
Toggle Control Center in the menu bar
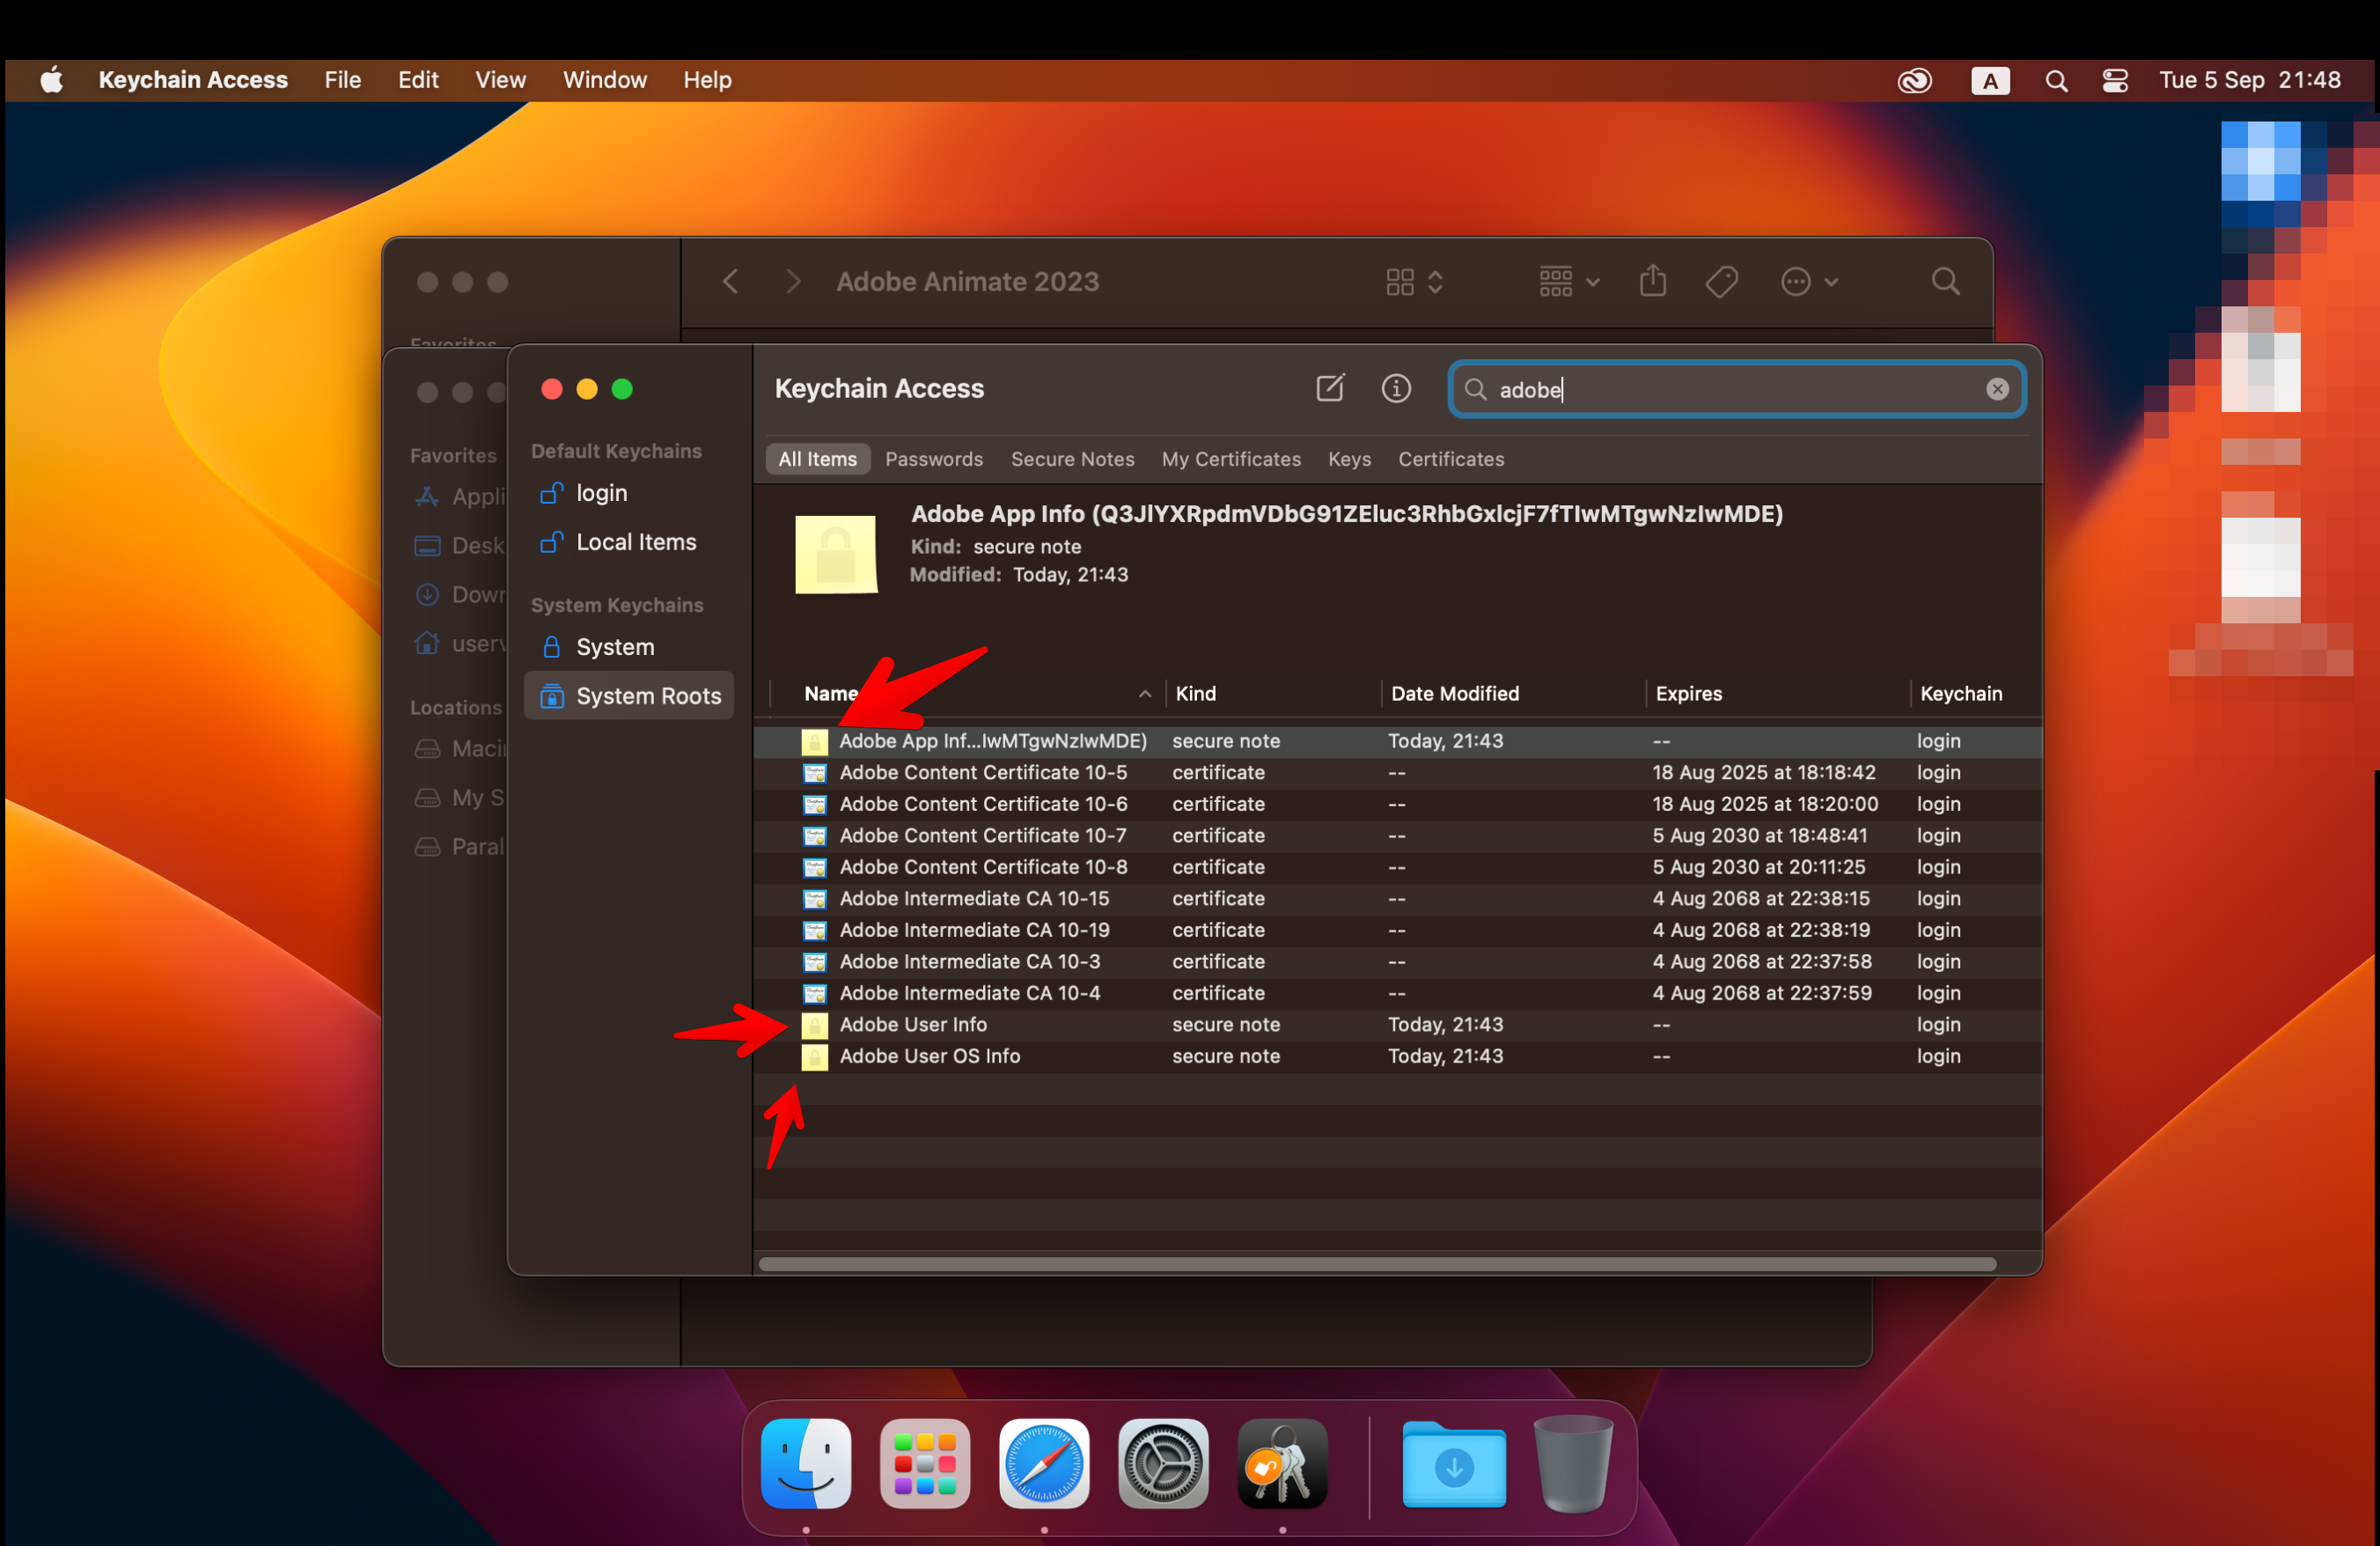pyautogui.click(x=2115, y=80)
